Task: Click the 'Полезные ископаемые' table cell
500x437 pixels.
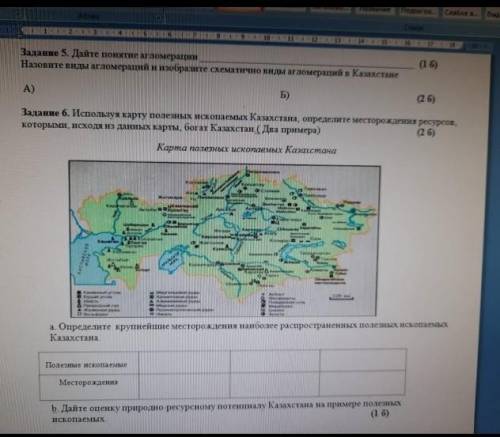Action: (89, 364)
